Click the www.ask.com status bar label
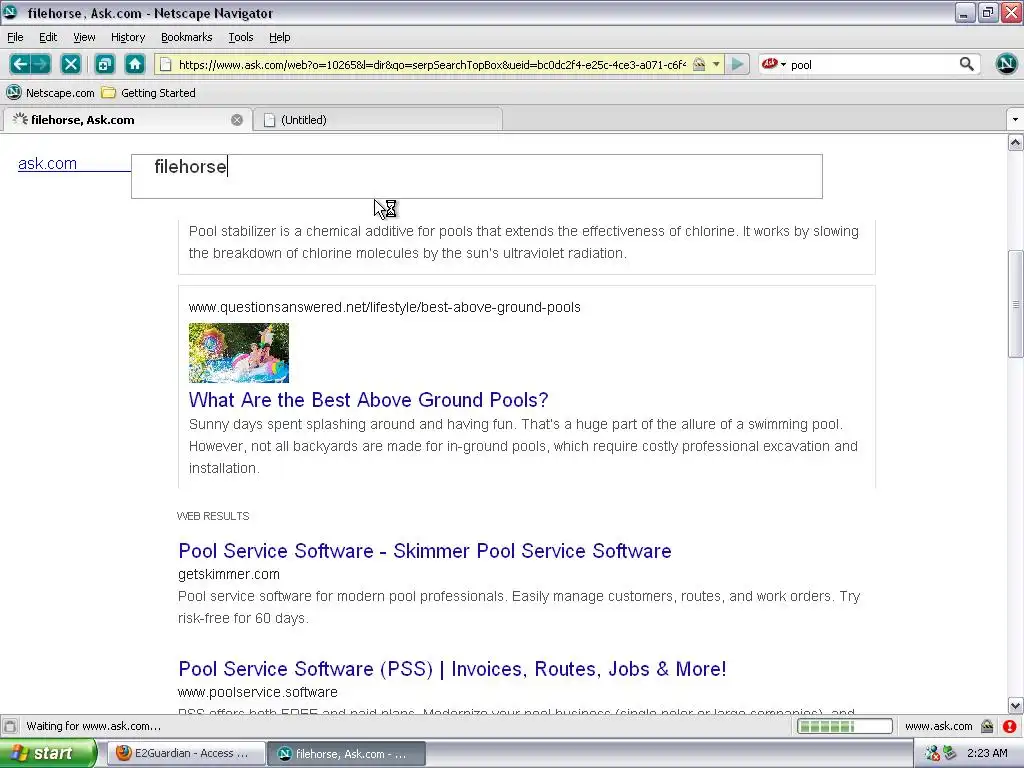Screen dimensions: 1024x768 (x=938, y=726)
